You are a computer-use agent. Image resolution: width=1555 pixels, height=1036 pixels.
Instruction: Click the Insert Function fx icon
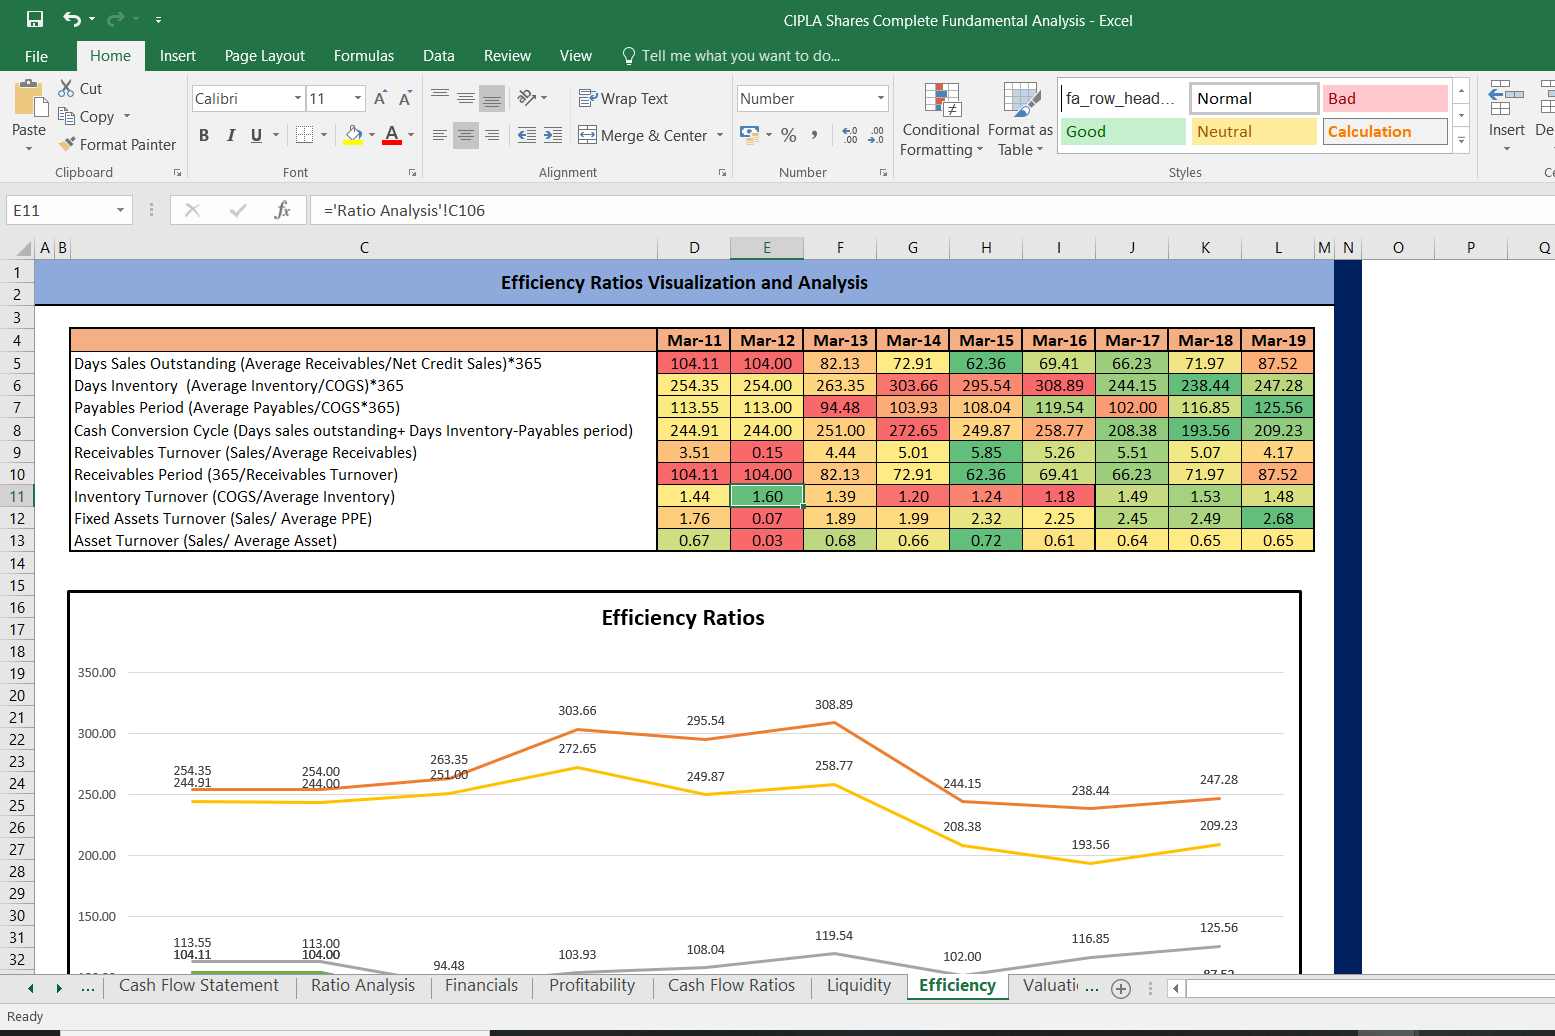click(x=282, y=210)
